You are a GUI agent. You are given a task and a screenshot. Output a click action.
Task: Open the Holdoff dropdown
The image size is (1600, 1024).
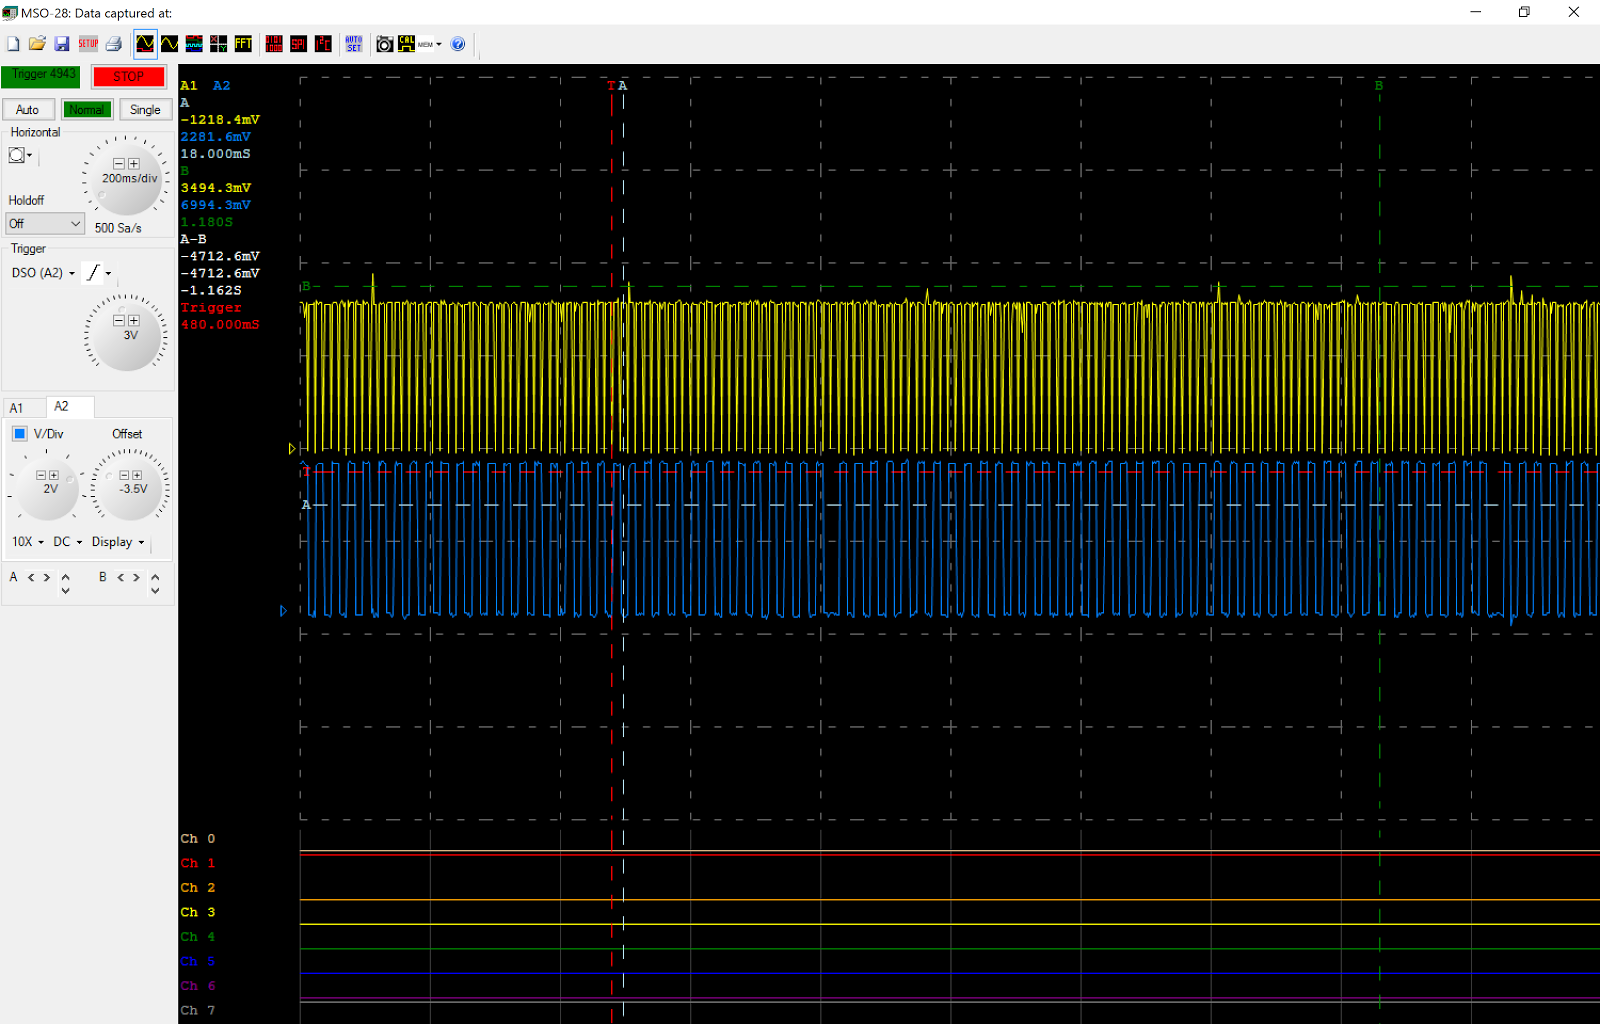click(x=44, y=223)
